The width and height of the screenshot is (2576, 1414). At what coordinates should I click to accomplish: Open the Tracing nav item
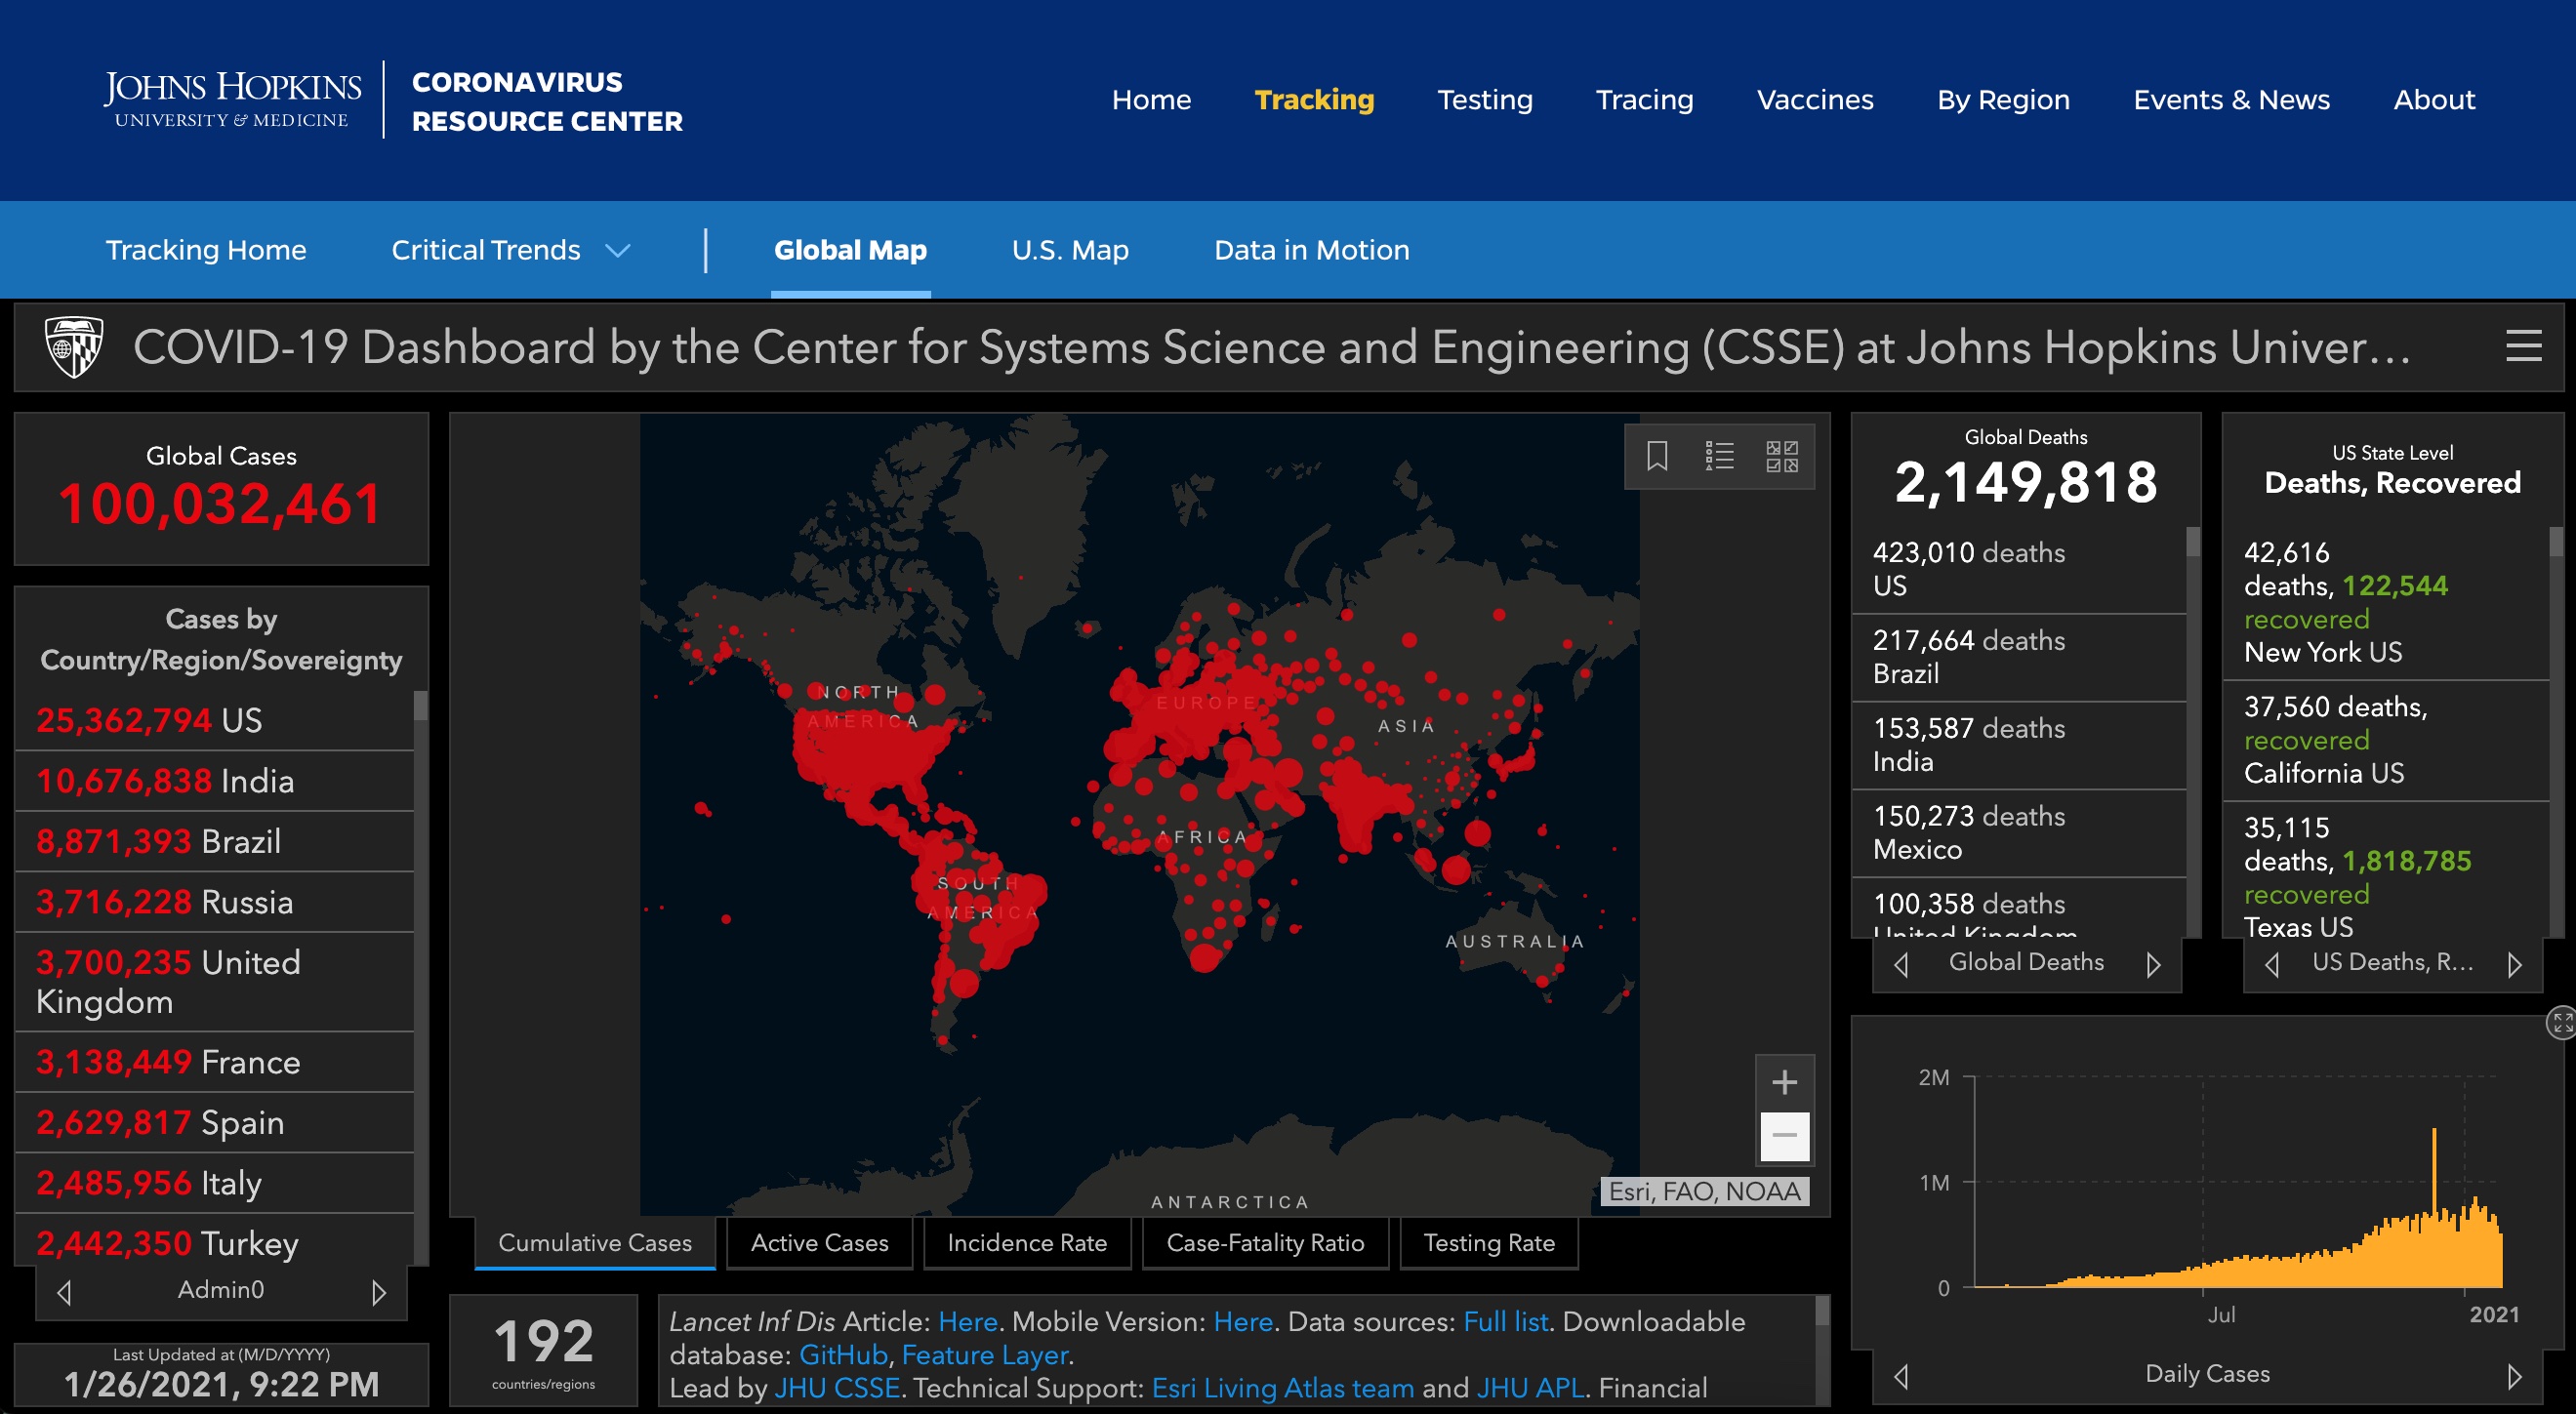(1644, 100)
